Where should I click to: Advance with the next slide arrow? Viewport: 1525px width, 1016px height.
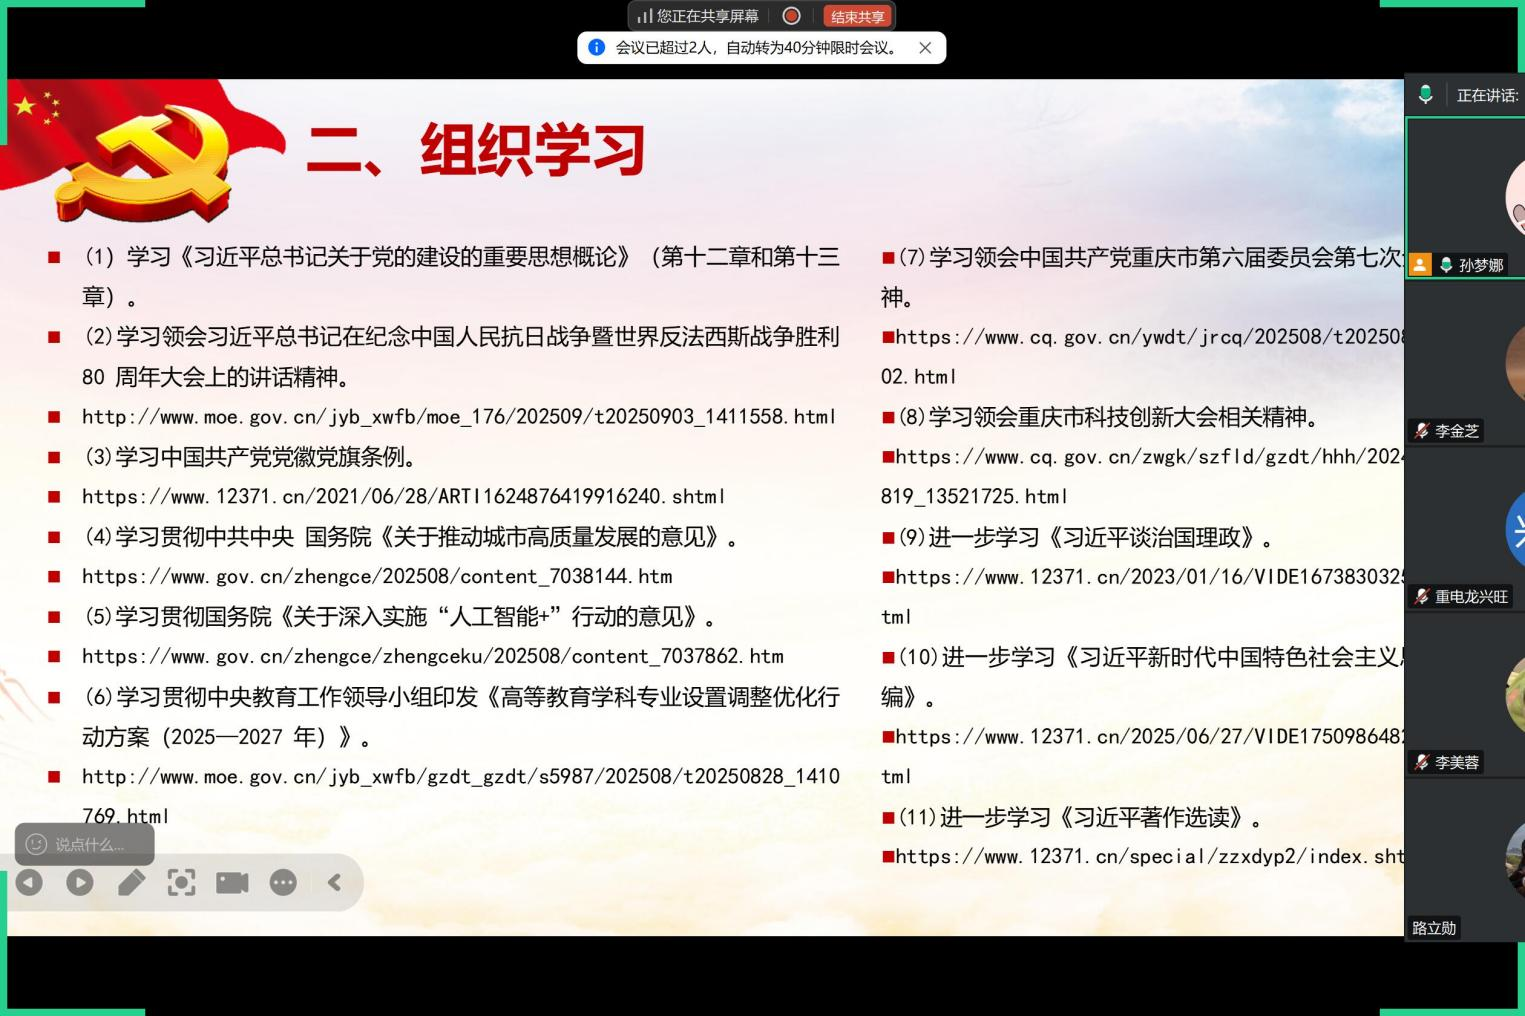point(80,882)
